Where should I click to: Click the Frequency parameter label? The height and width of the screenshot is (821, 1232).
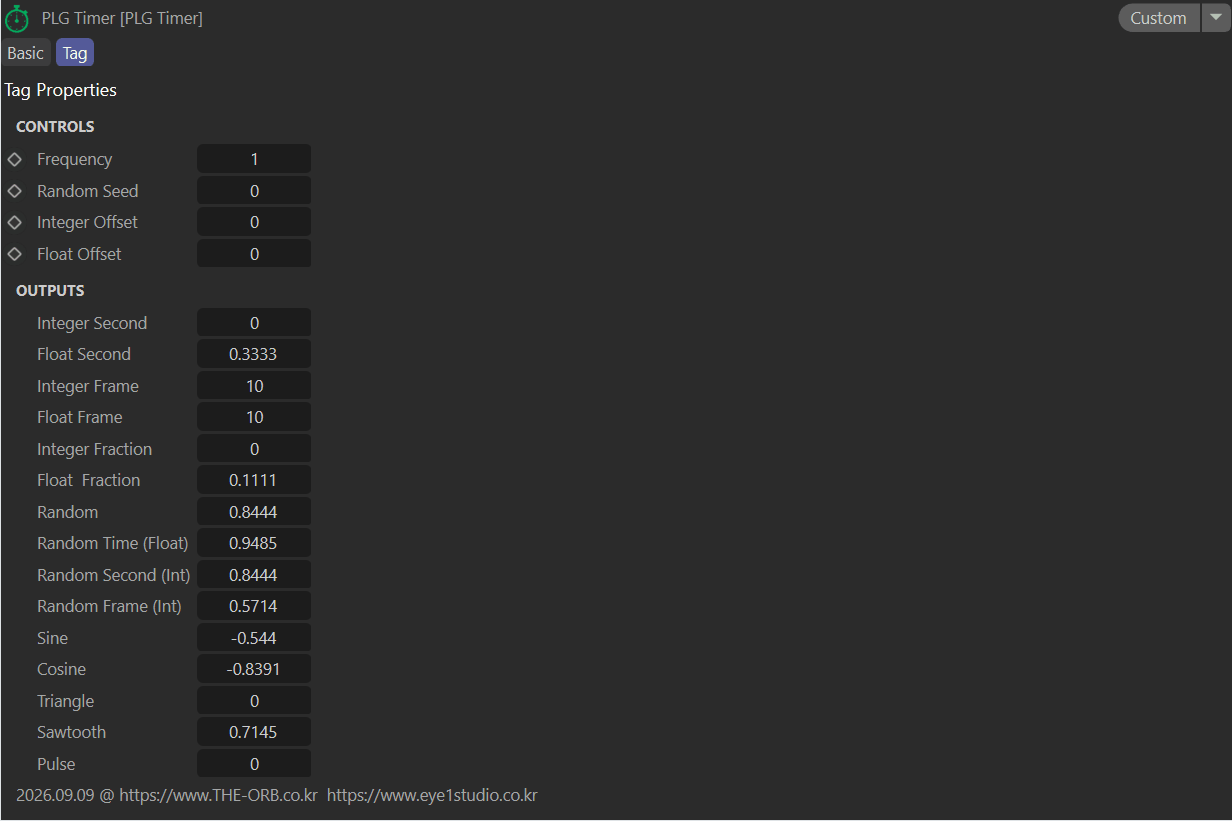[x=74, y=159]
